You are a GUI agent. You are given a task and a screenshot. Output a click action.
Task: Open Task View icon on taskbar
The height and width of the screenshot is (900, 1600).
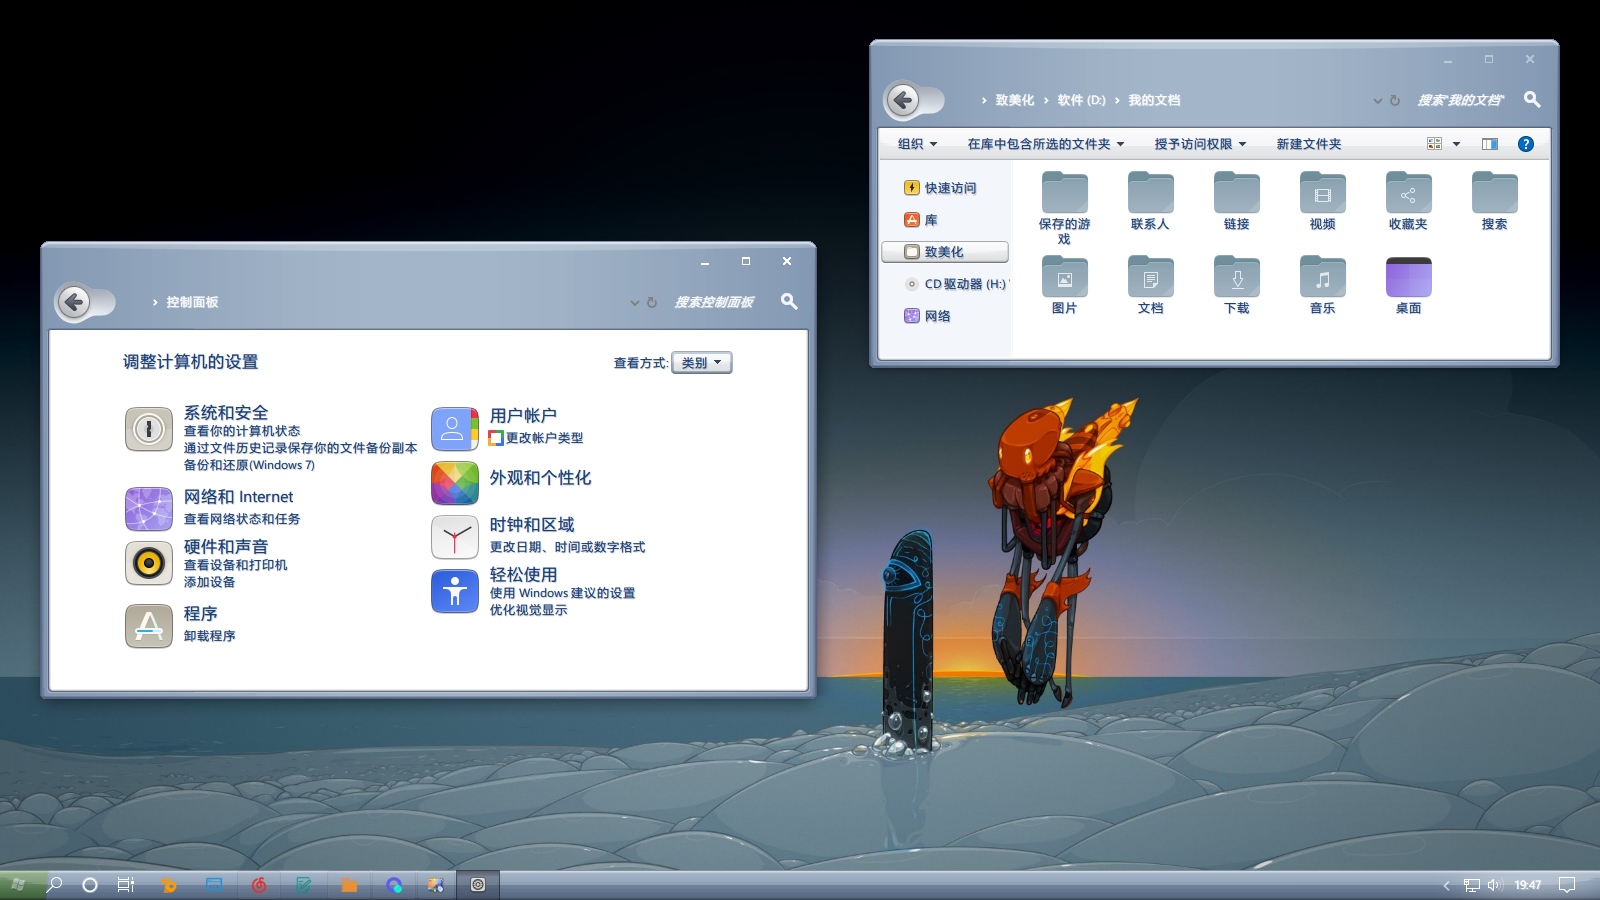coord(125,885)
